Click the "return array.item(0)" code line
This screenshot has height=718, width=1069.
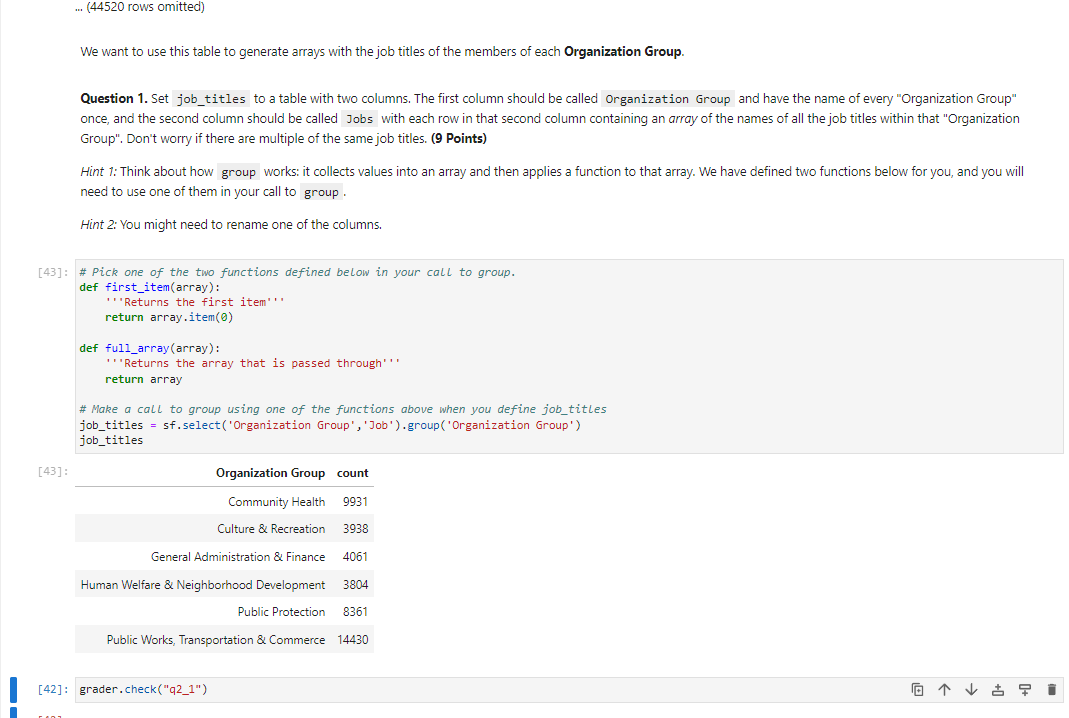(169, 317)
